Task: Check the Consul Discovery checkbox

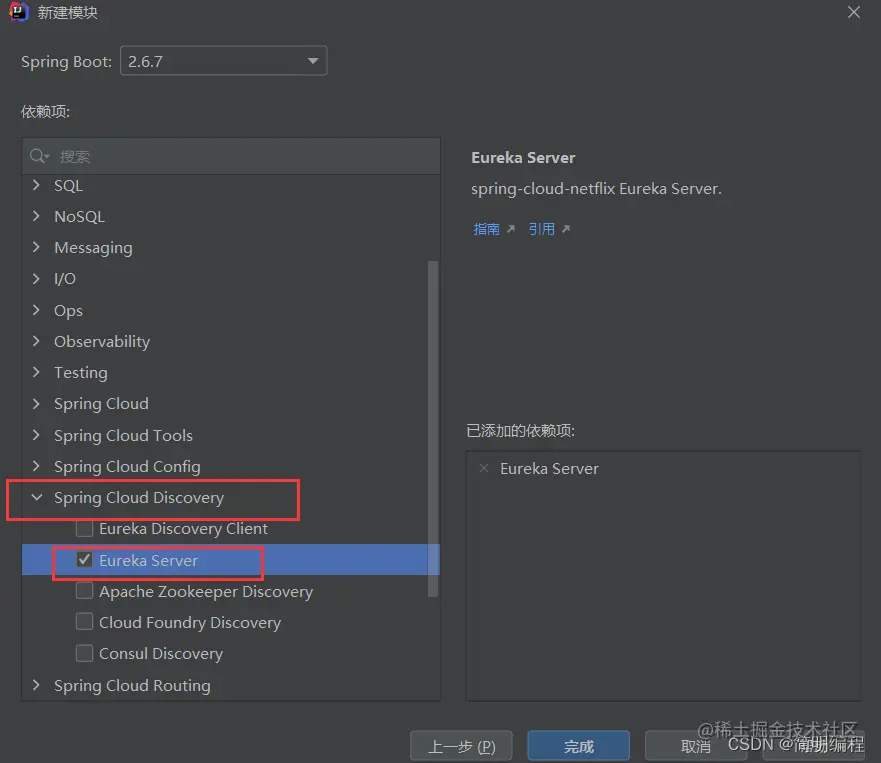Action: [84, 653]
